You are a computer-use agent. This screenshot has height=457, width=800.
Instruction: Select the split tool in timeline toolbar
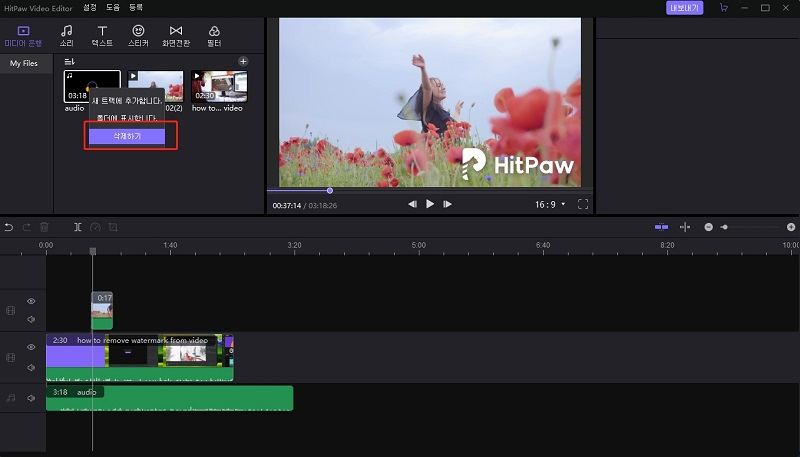(78, 227)
